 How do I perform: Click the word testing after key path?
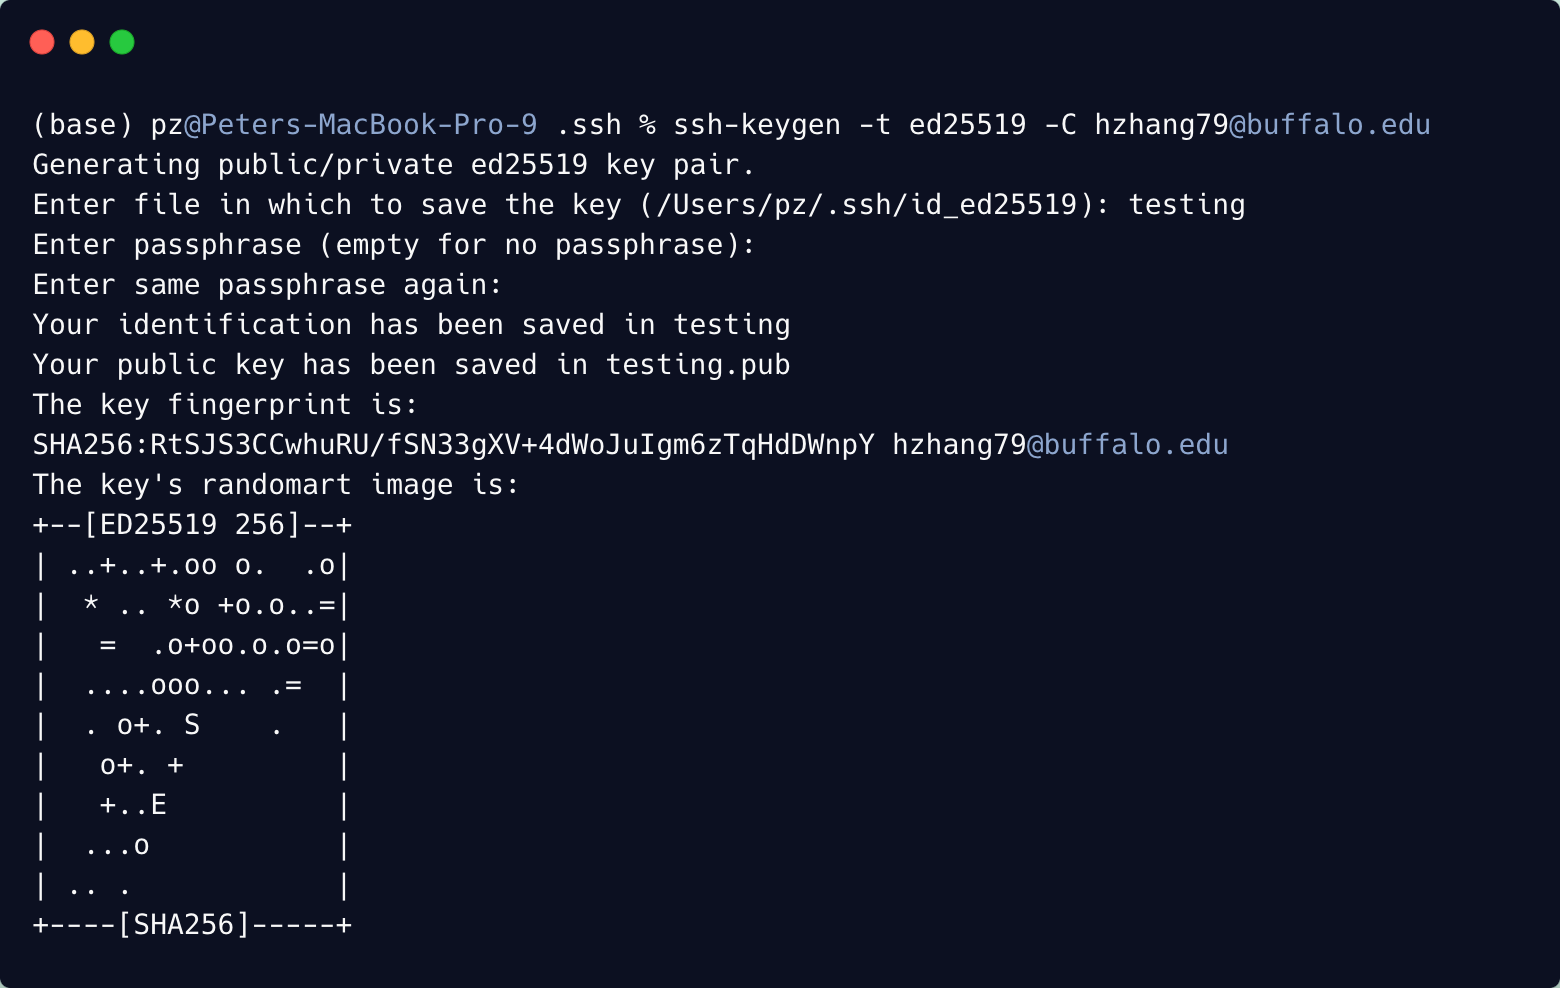tap(1187, 205)
